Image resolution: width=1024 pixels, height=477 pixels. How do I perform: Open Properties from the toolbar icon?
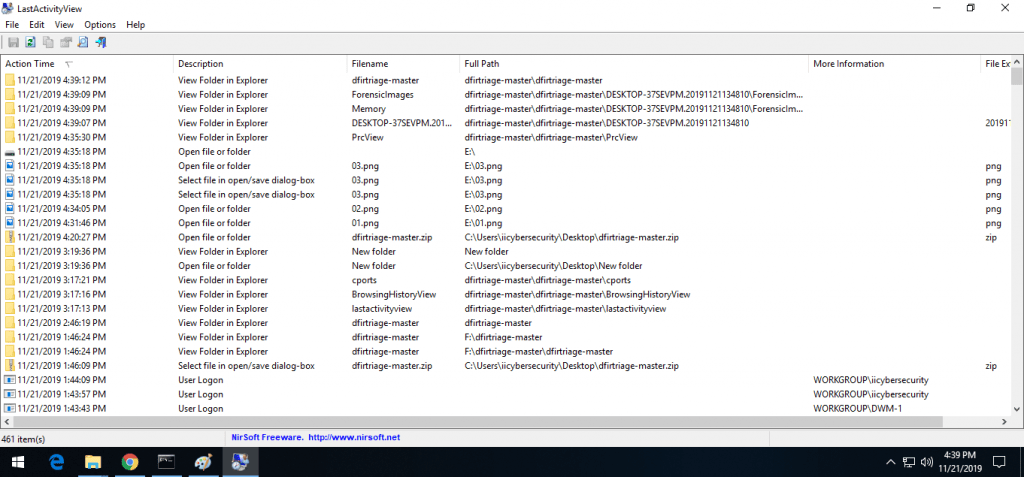[65, 42]
